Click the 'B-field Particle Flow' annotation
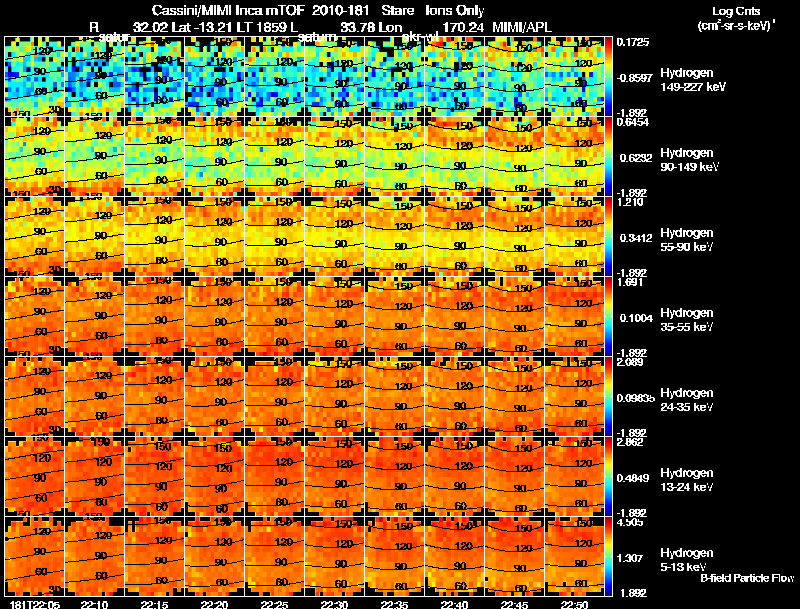The height and width of the screenshot is (609, 800). pyautogui.click(x=747, y=578)
